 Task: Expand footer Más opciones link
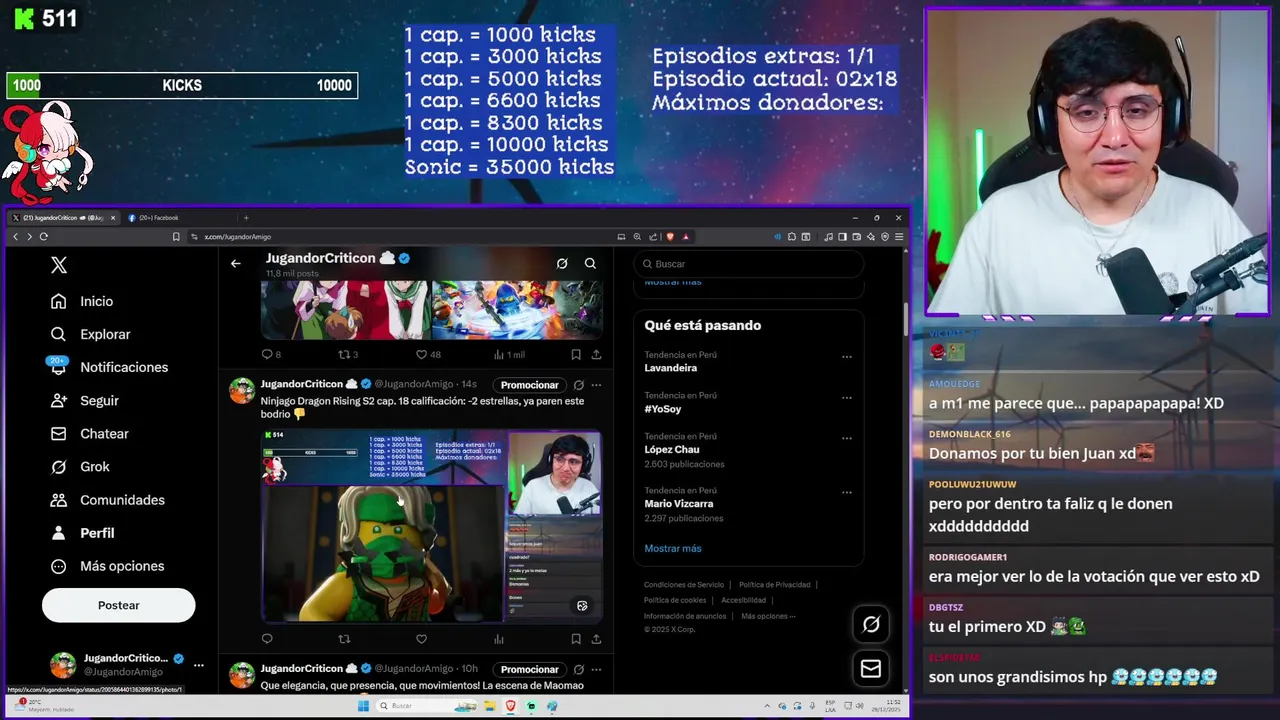click(768, 616)
